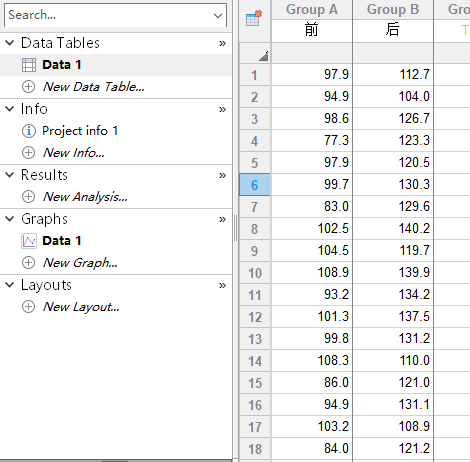The width and height of the screenshot is (470, 462).
Task: Click the plus icon next to New Analysis
Action: [29, 197]
